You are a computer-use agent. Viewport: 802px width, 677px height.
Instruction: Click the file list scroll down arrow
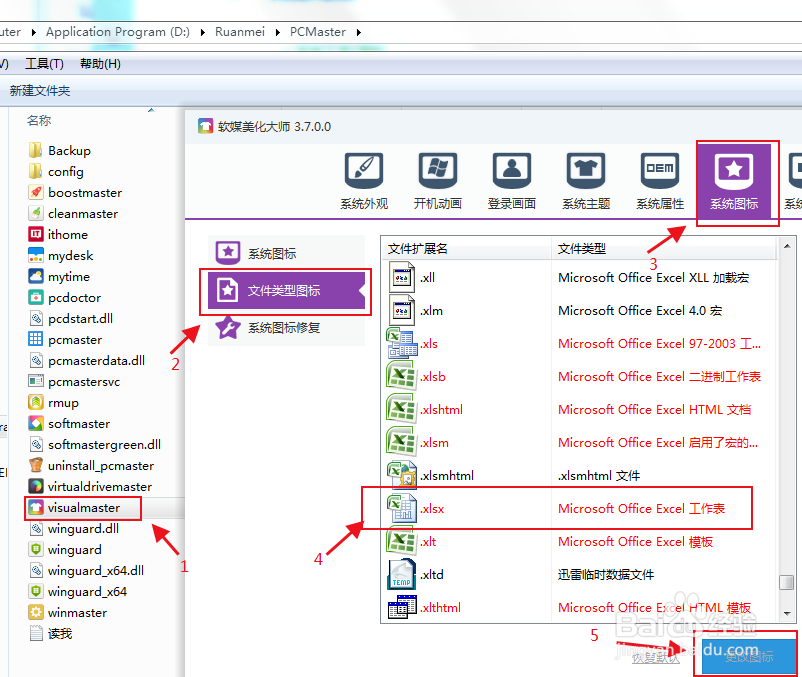[x=787, y=613]
